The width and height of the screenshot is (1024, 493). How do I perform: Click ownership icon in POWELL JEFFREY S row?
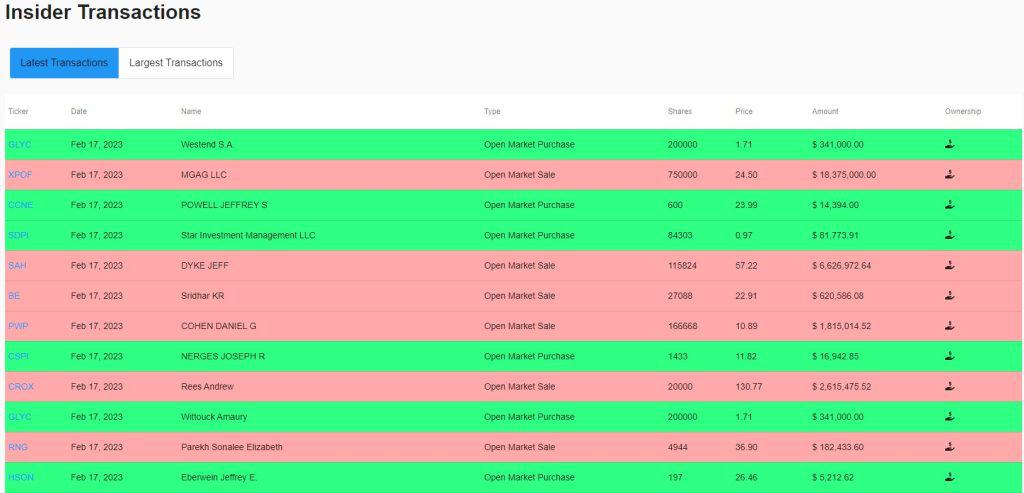click(x=950, y=205)
